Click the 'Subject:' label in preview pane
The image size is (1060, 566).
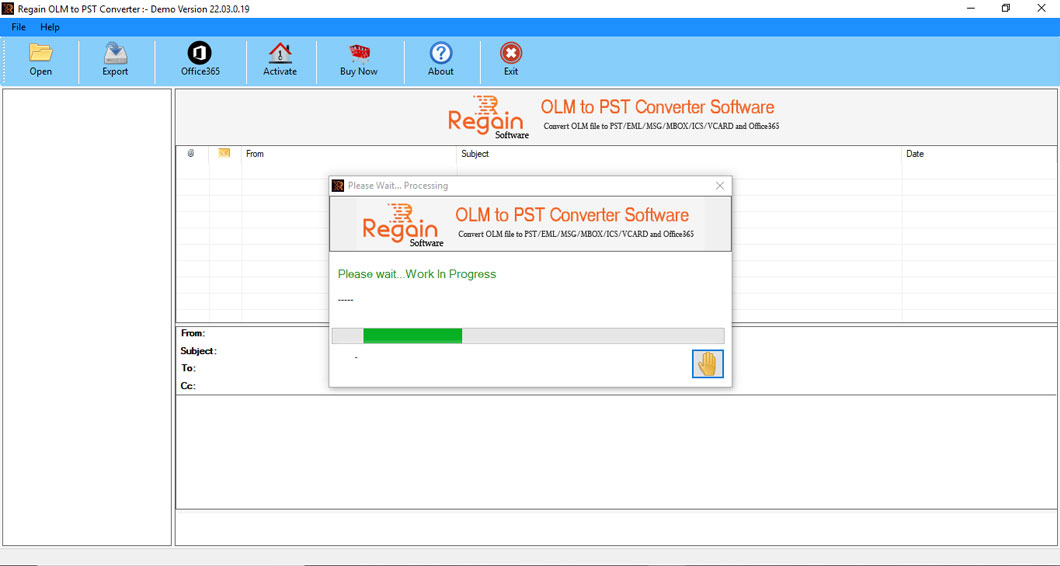coord(198,351)
